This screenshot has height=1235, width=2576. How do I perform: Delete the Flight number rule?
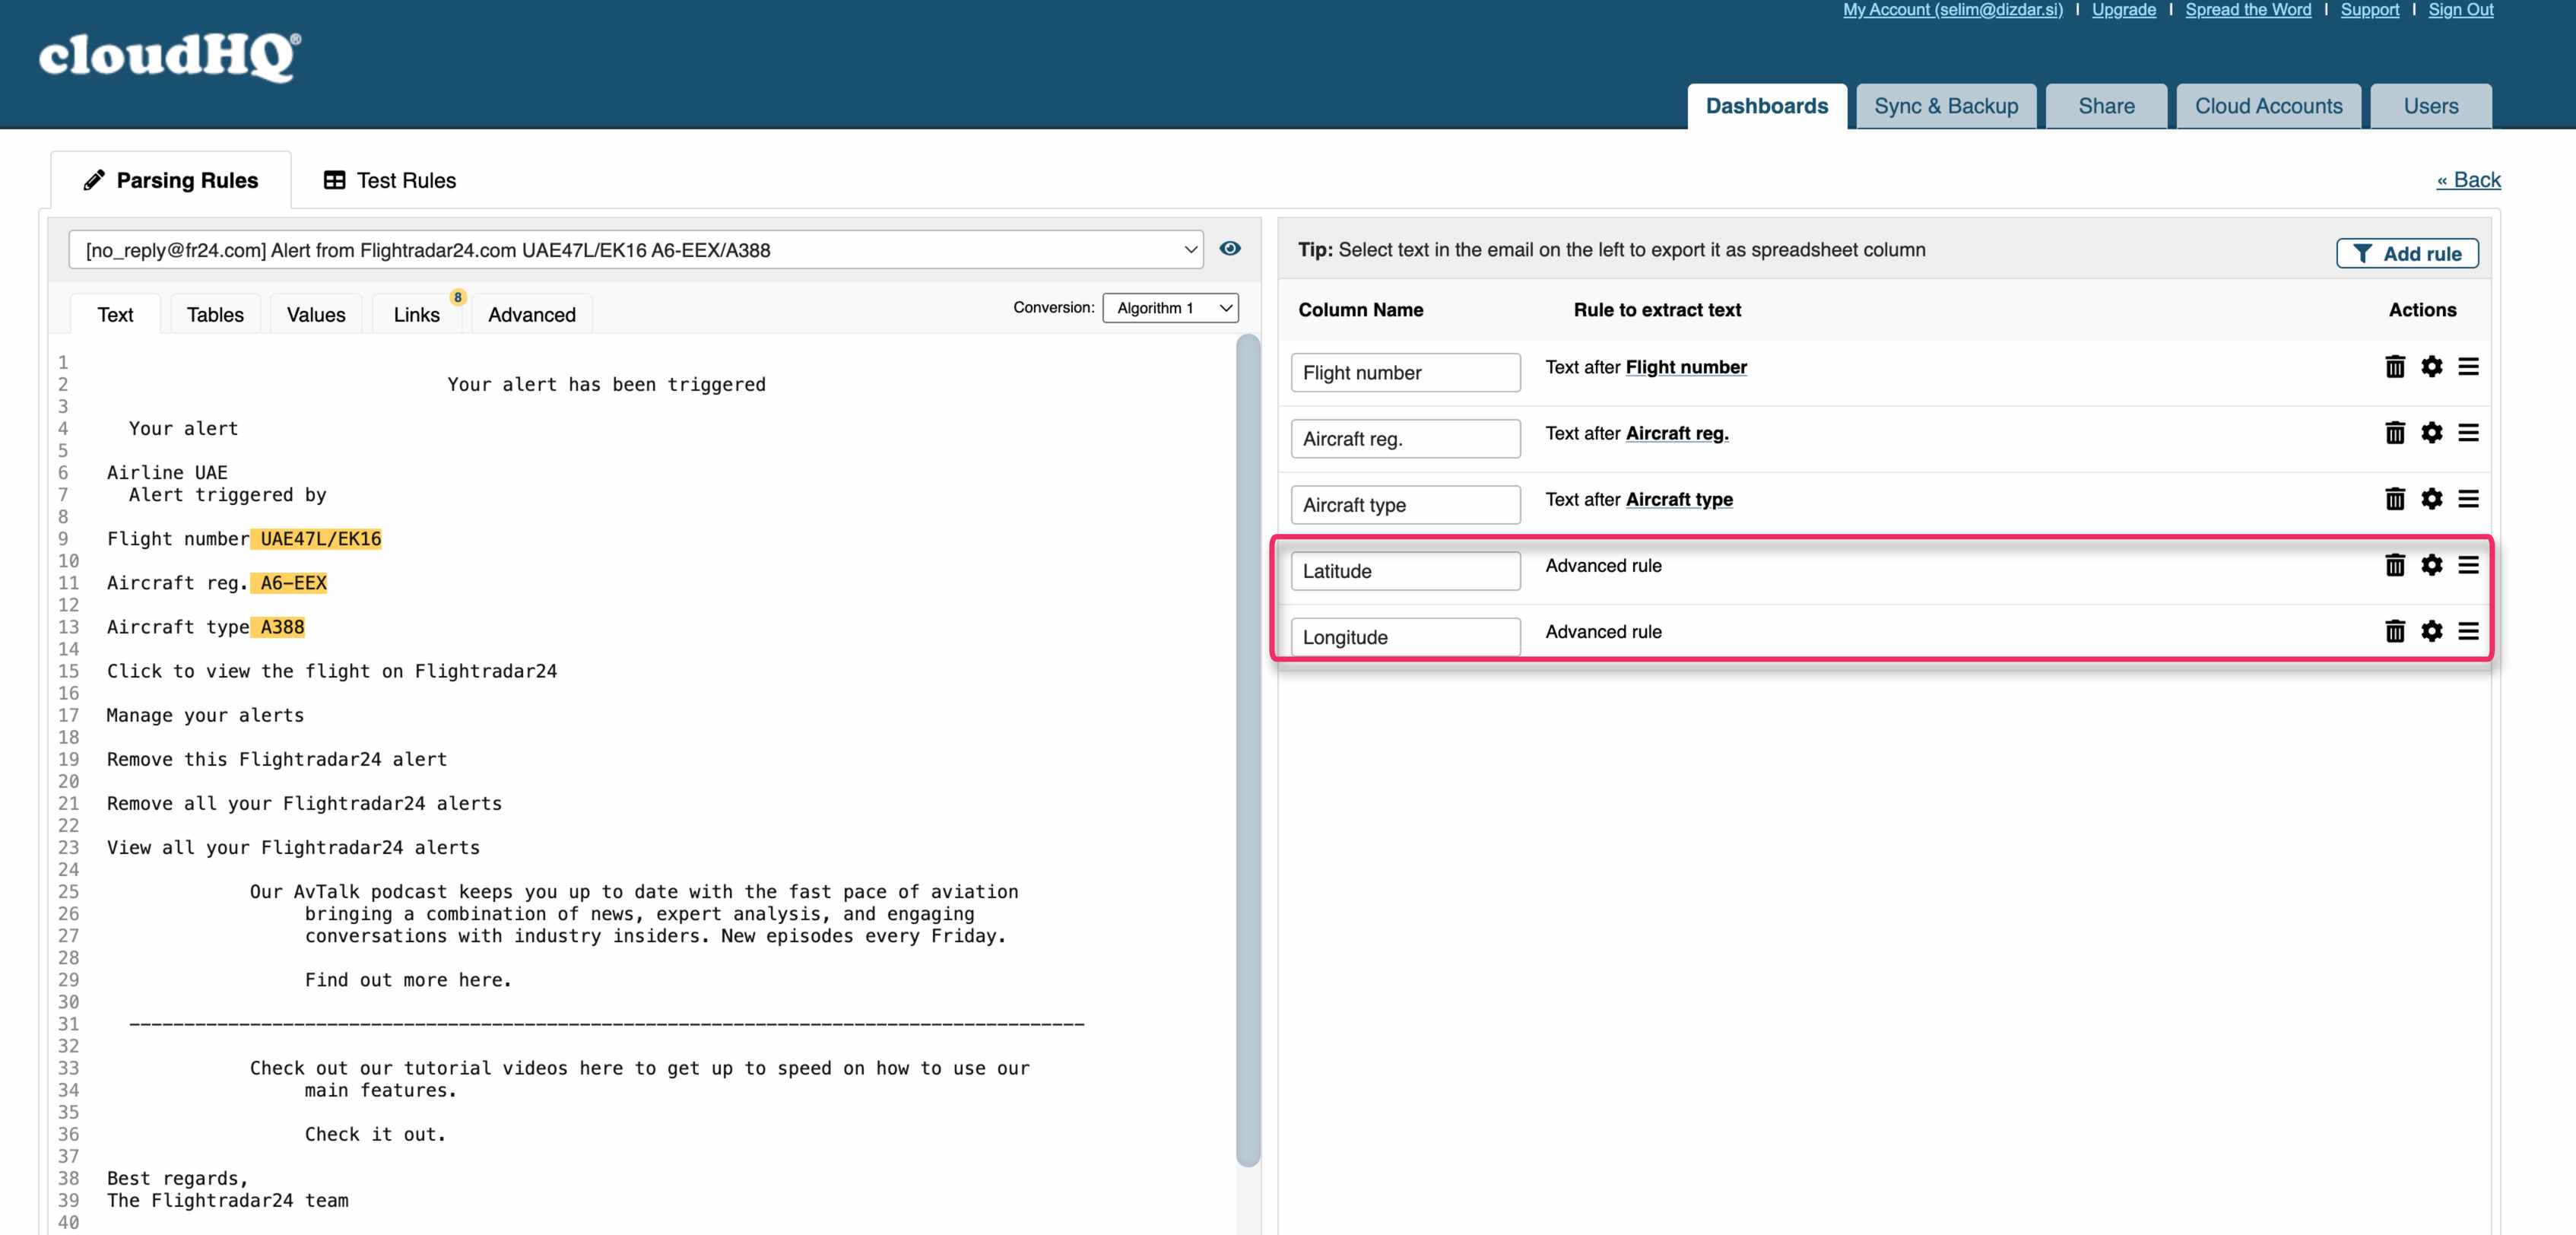click(2394, 367)
